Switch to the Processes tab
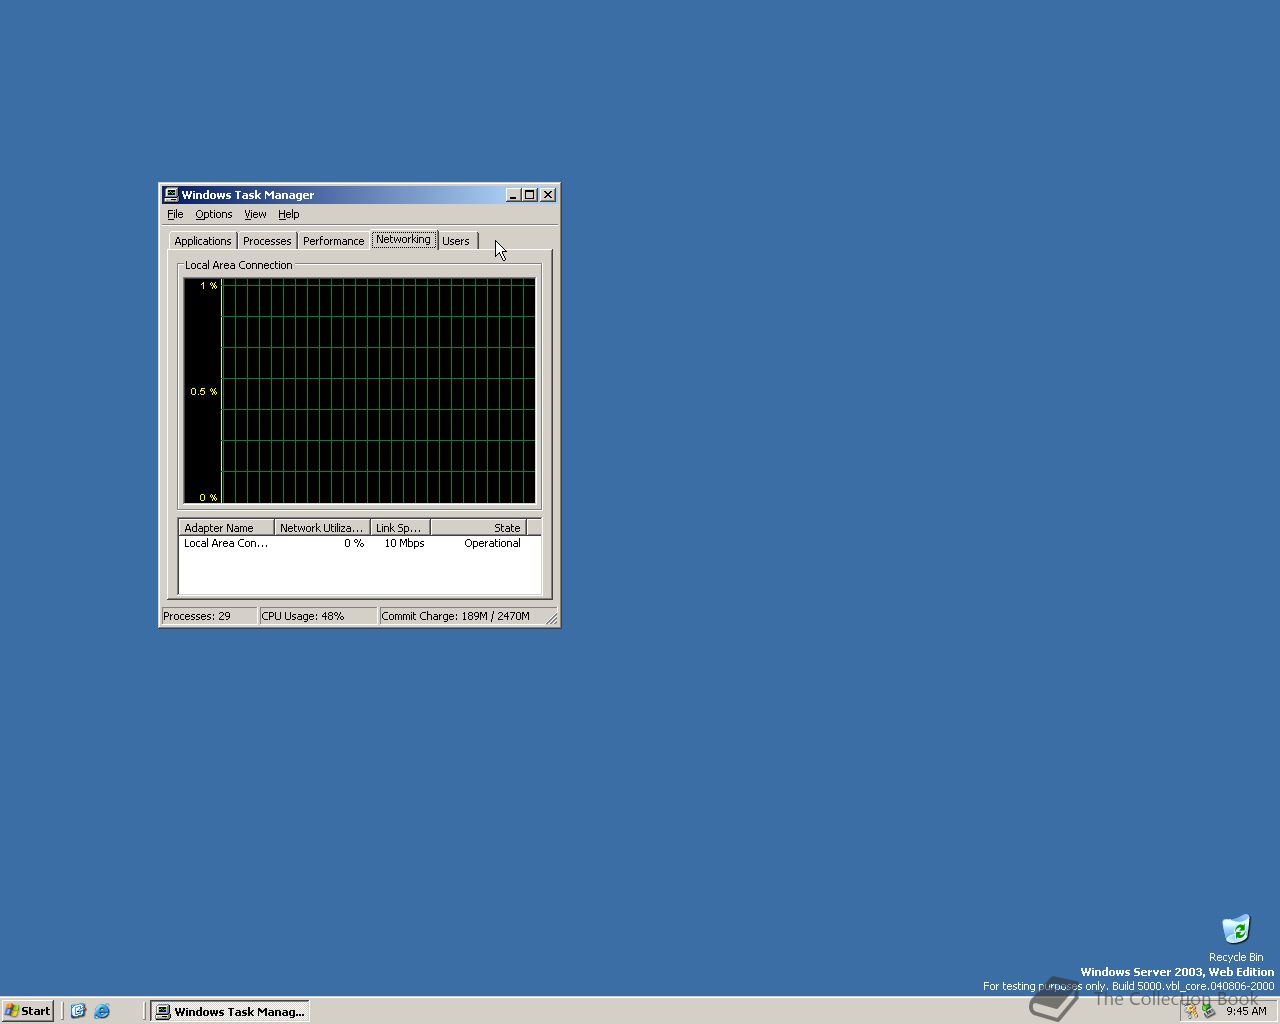This screenshot has height=1024, width=1280. pos(267,241)
